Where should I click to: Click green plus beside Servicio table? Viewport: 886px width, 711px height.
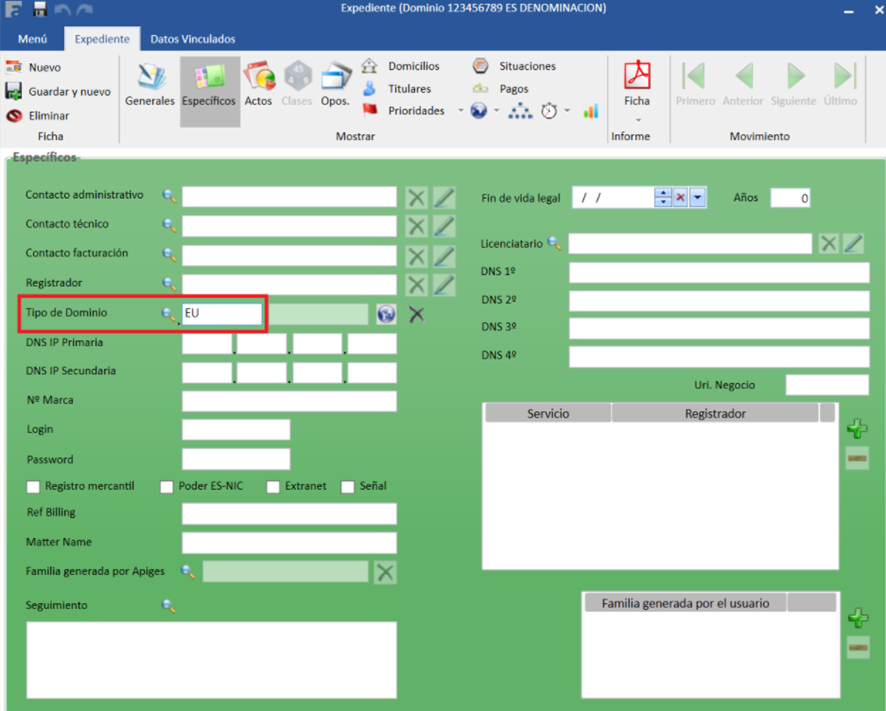(x=857, y=429)
